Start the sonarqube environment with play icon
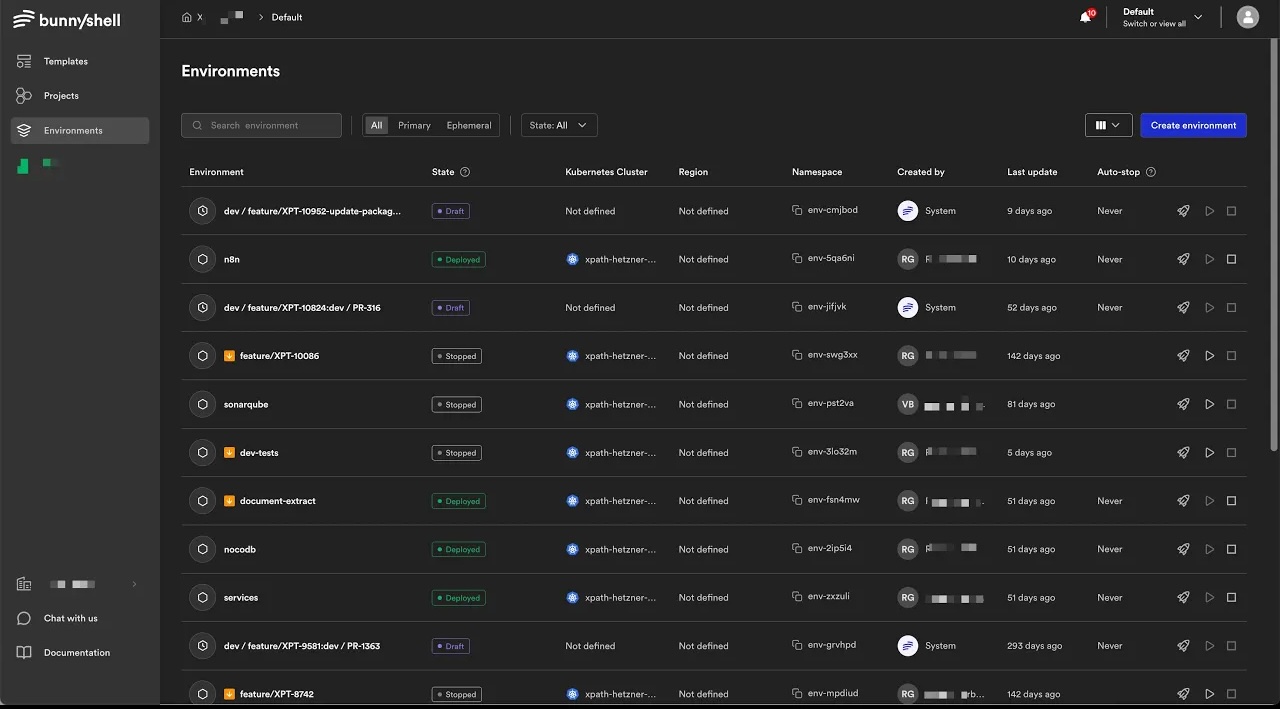Image resolution: width=1280 pixels, height=709 pixels. pyautogui.click(x=1209, y=404)
